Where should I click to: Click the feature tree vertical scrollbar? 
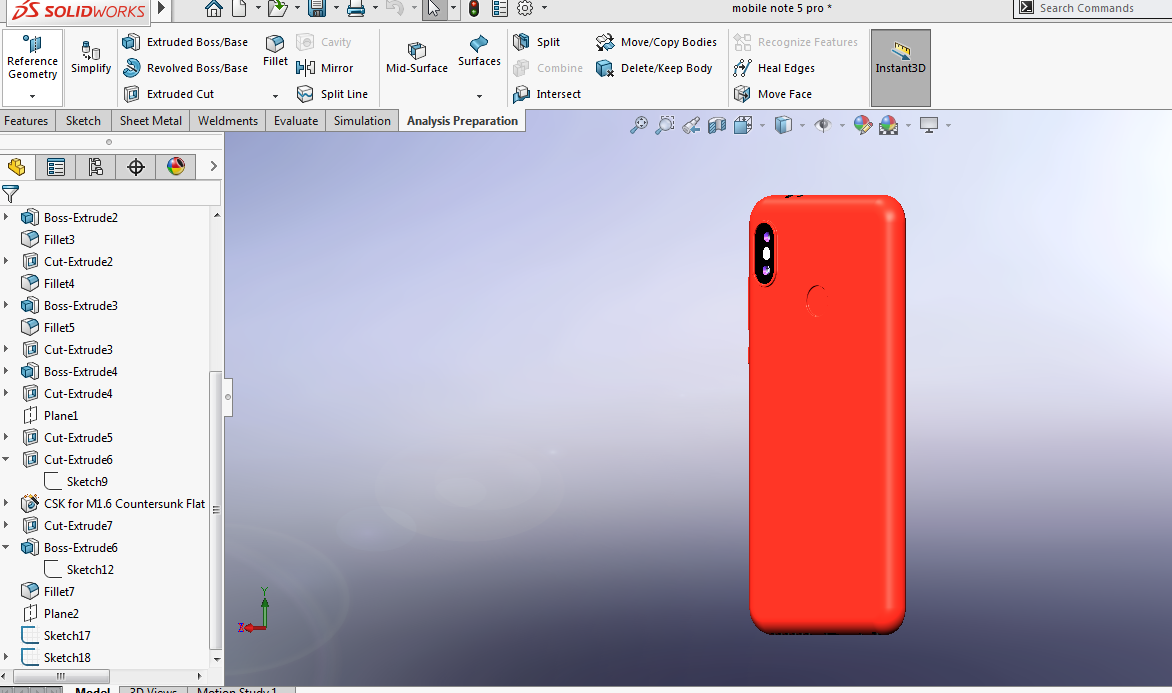(217, 512)
